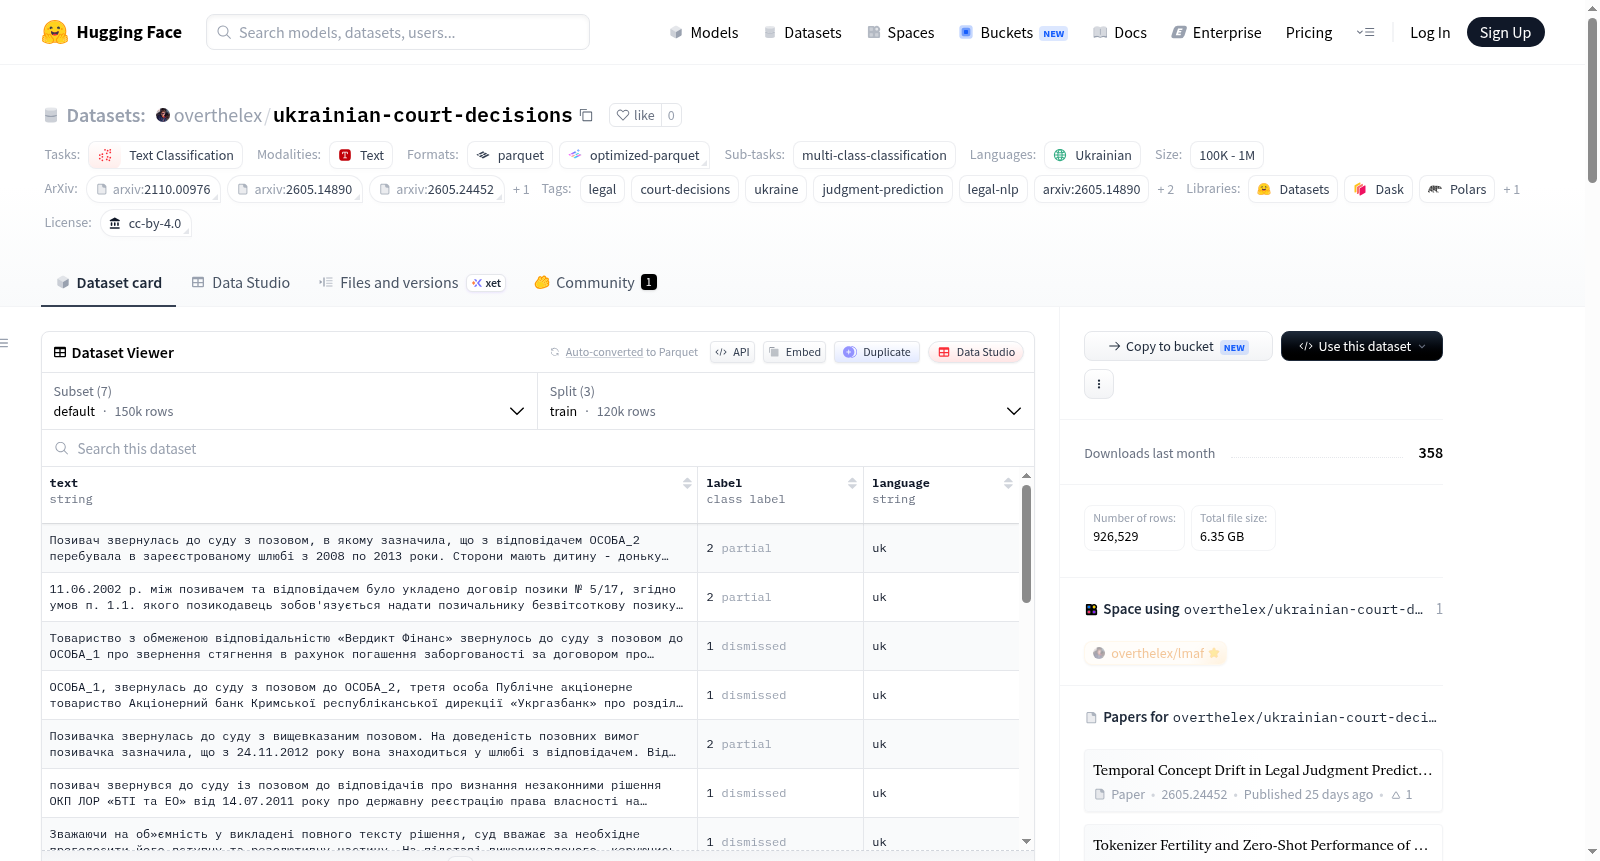
Task: Open Data Studio button in viewer header
Action: 976,352
